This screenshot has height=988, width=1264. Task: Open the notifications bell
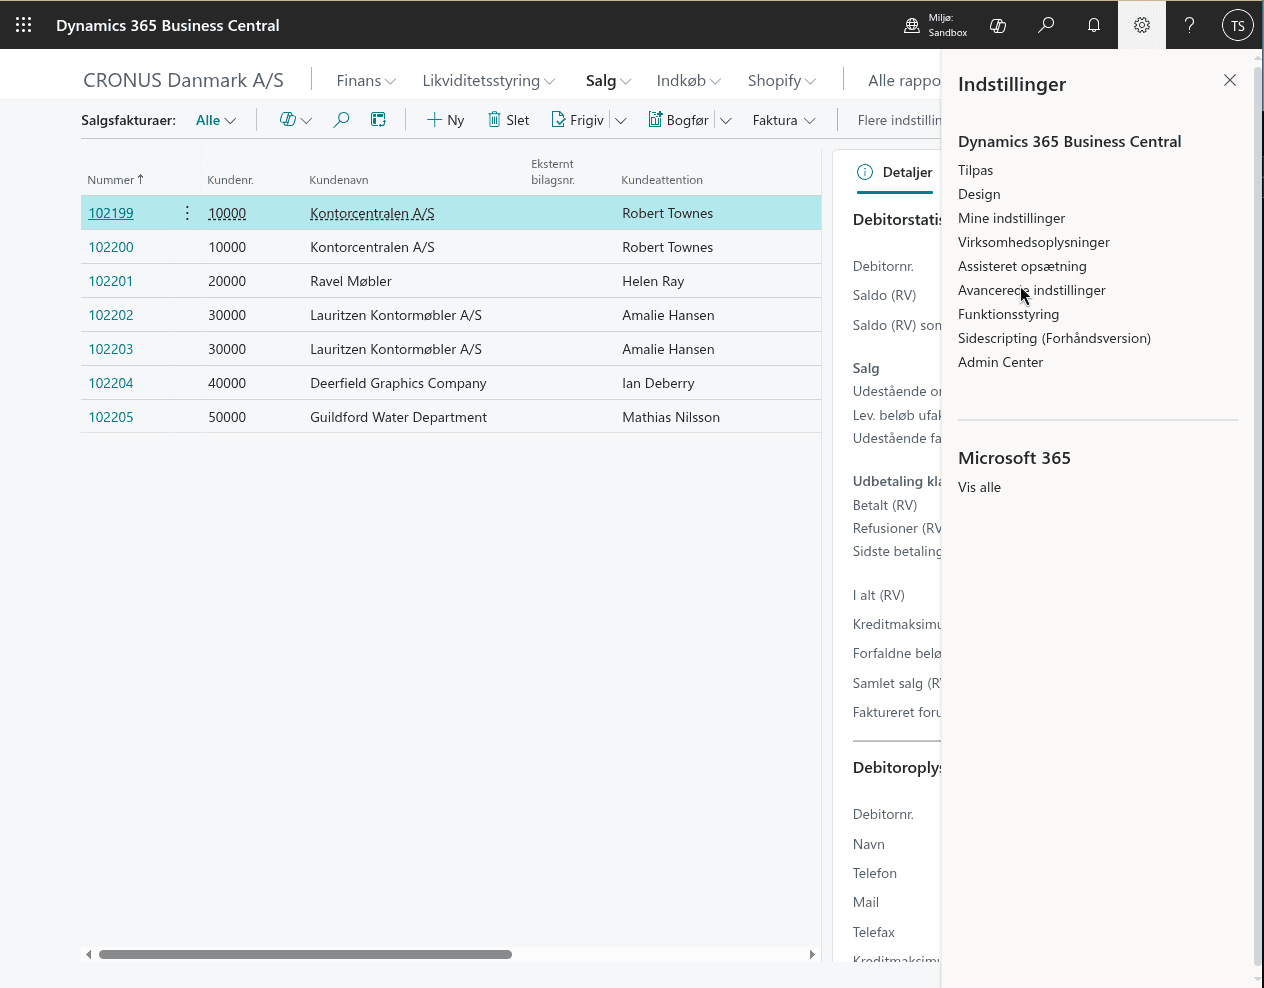tap(1094, 25)
